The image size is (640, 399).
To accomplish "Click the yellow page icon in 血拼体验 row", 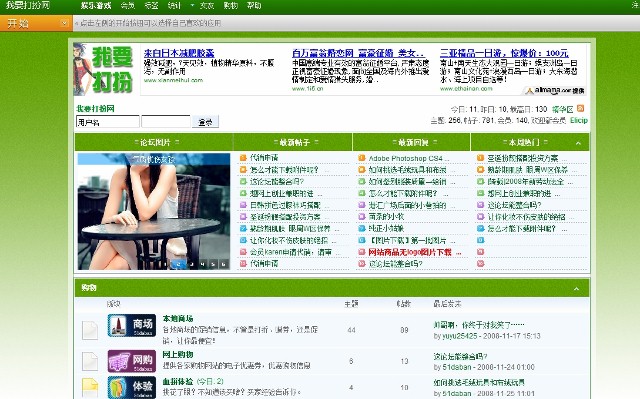I will coord(90,388).
